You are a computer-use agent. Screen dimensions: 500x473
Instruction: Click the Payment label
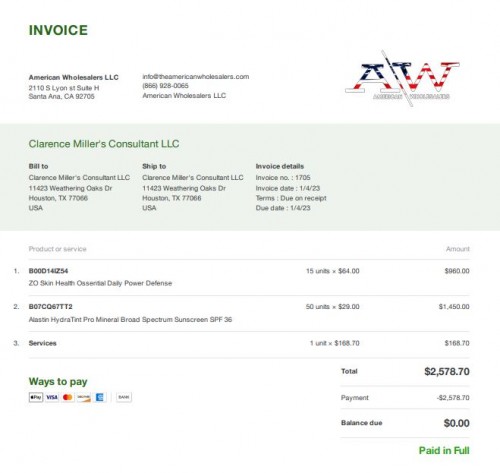(x=355, y=398)
